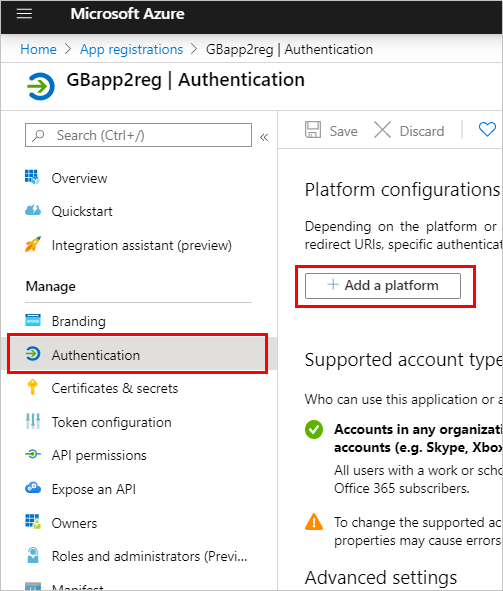
Task: Click the heart feedback icon
Action: pos(487,129)
